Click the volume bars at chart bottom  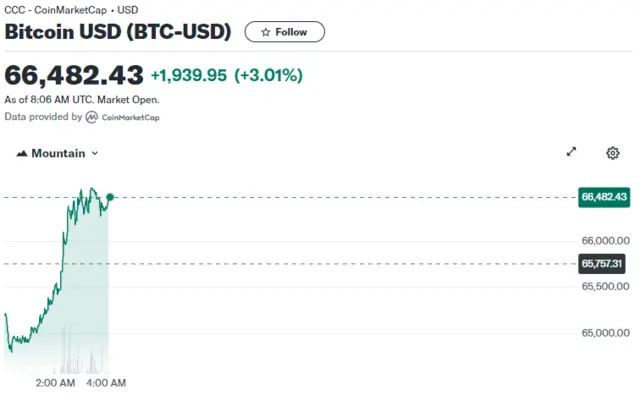[84, 351]
